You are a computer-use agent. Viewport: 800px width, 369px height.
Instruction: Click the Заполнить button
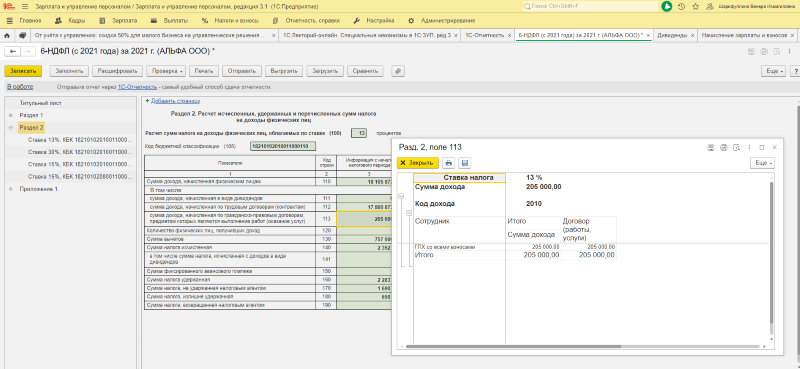point(69,71)
